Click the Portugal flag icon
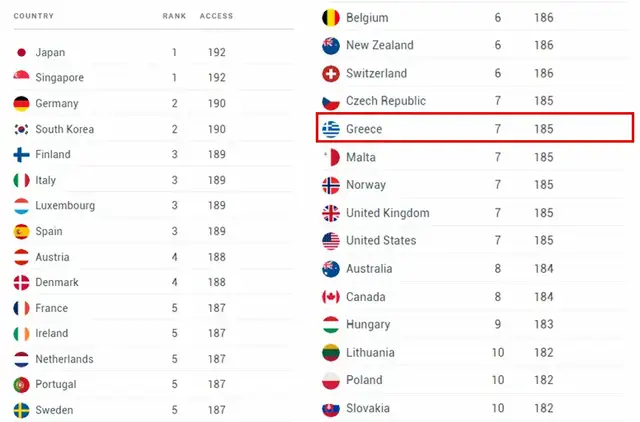Screen dimensions: 640x422 [x=21, y=384]
